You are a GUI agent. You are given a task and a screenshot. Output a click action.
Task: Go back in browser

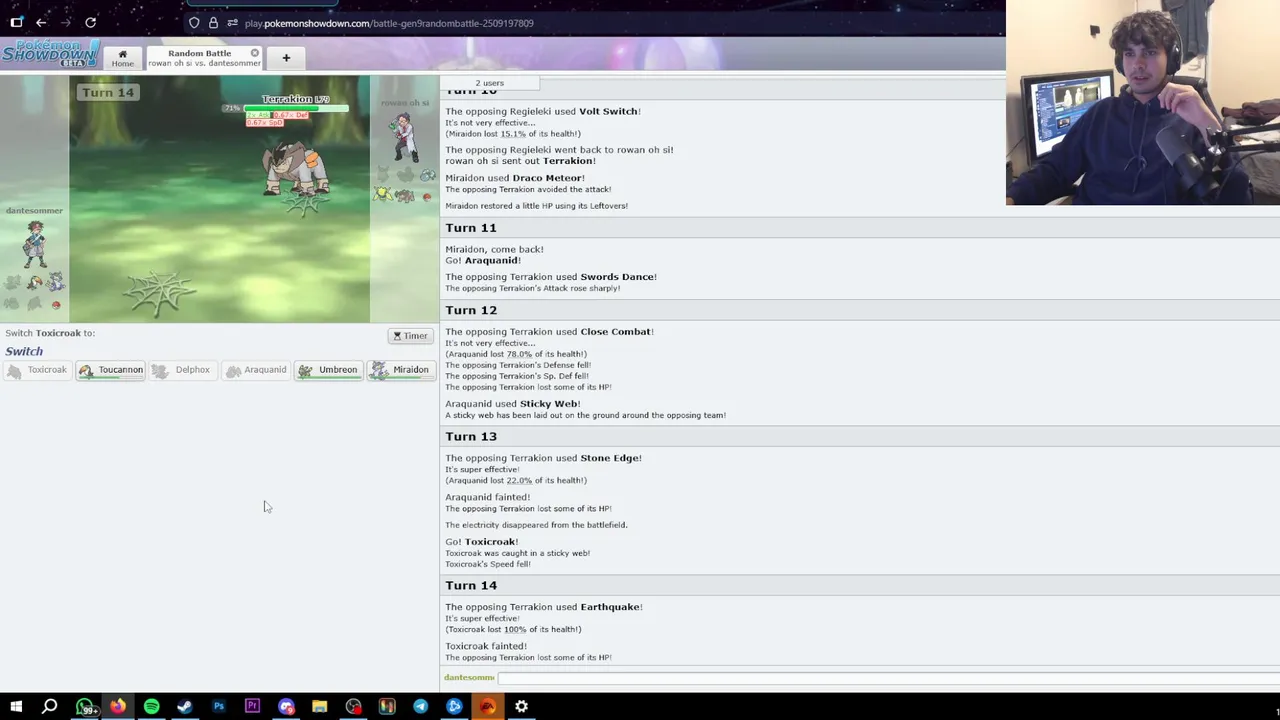pos(41,22)
